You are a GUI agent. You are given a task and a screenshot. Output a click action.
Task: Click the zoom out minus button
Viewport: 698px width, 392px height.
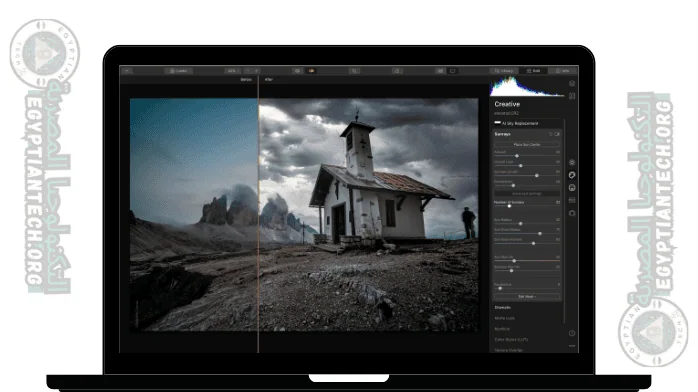coord(248,71)
